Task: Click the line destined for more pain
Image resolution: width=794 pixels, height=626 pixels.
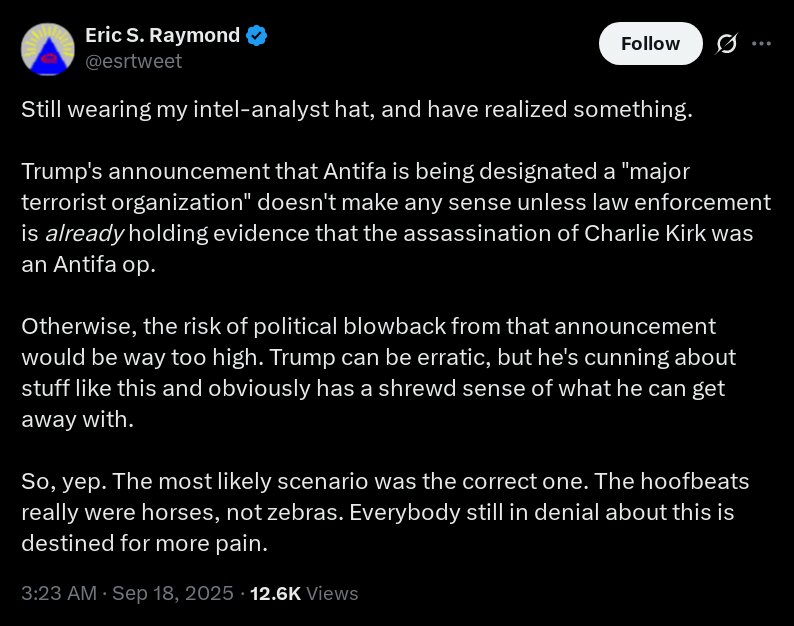Action: tap(144, 543)
